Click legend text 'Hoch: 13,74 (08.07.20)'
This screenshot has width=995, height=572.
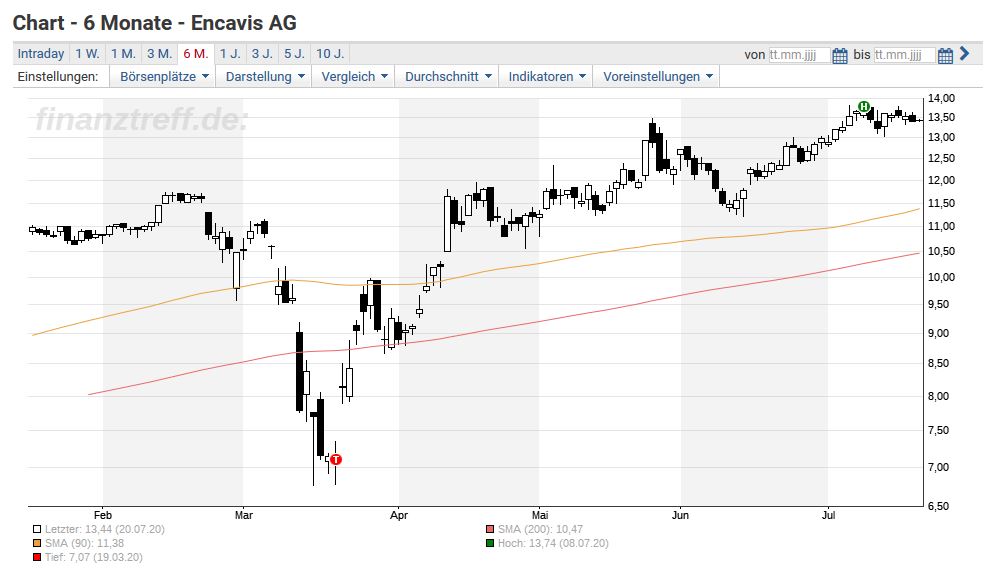point(553,543)
